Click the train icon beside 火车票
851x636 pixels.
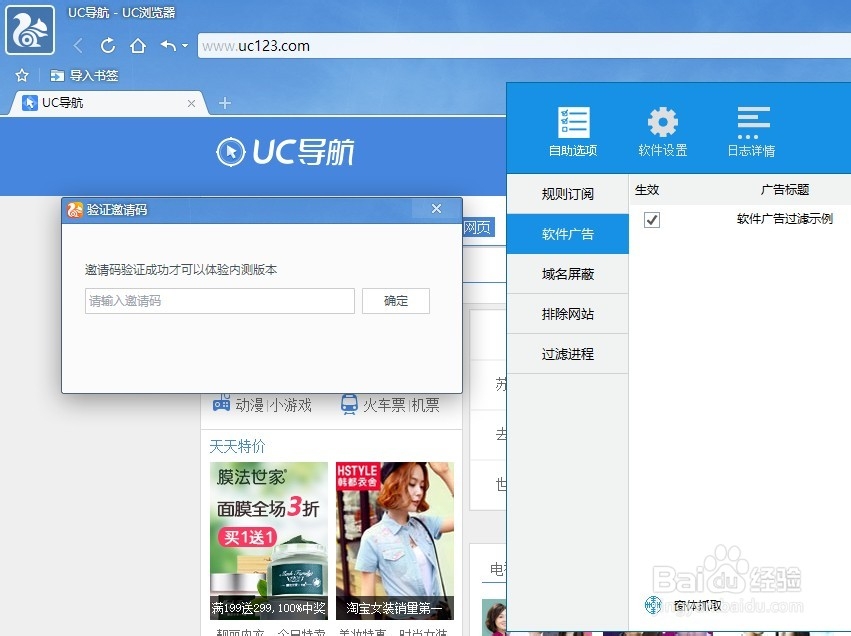(x=350, y=404)
